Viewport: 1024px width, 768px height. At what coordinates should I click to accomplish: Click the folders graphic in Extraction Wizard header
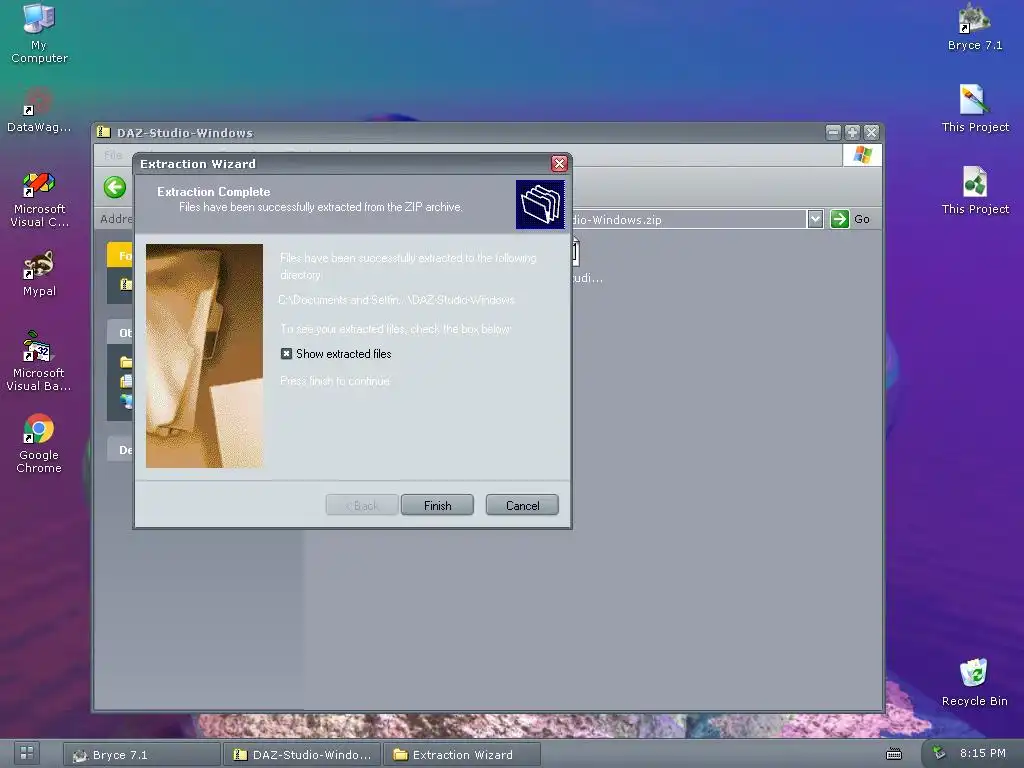(x=540, y=204)
